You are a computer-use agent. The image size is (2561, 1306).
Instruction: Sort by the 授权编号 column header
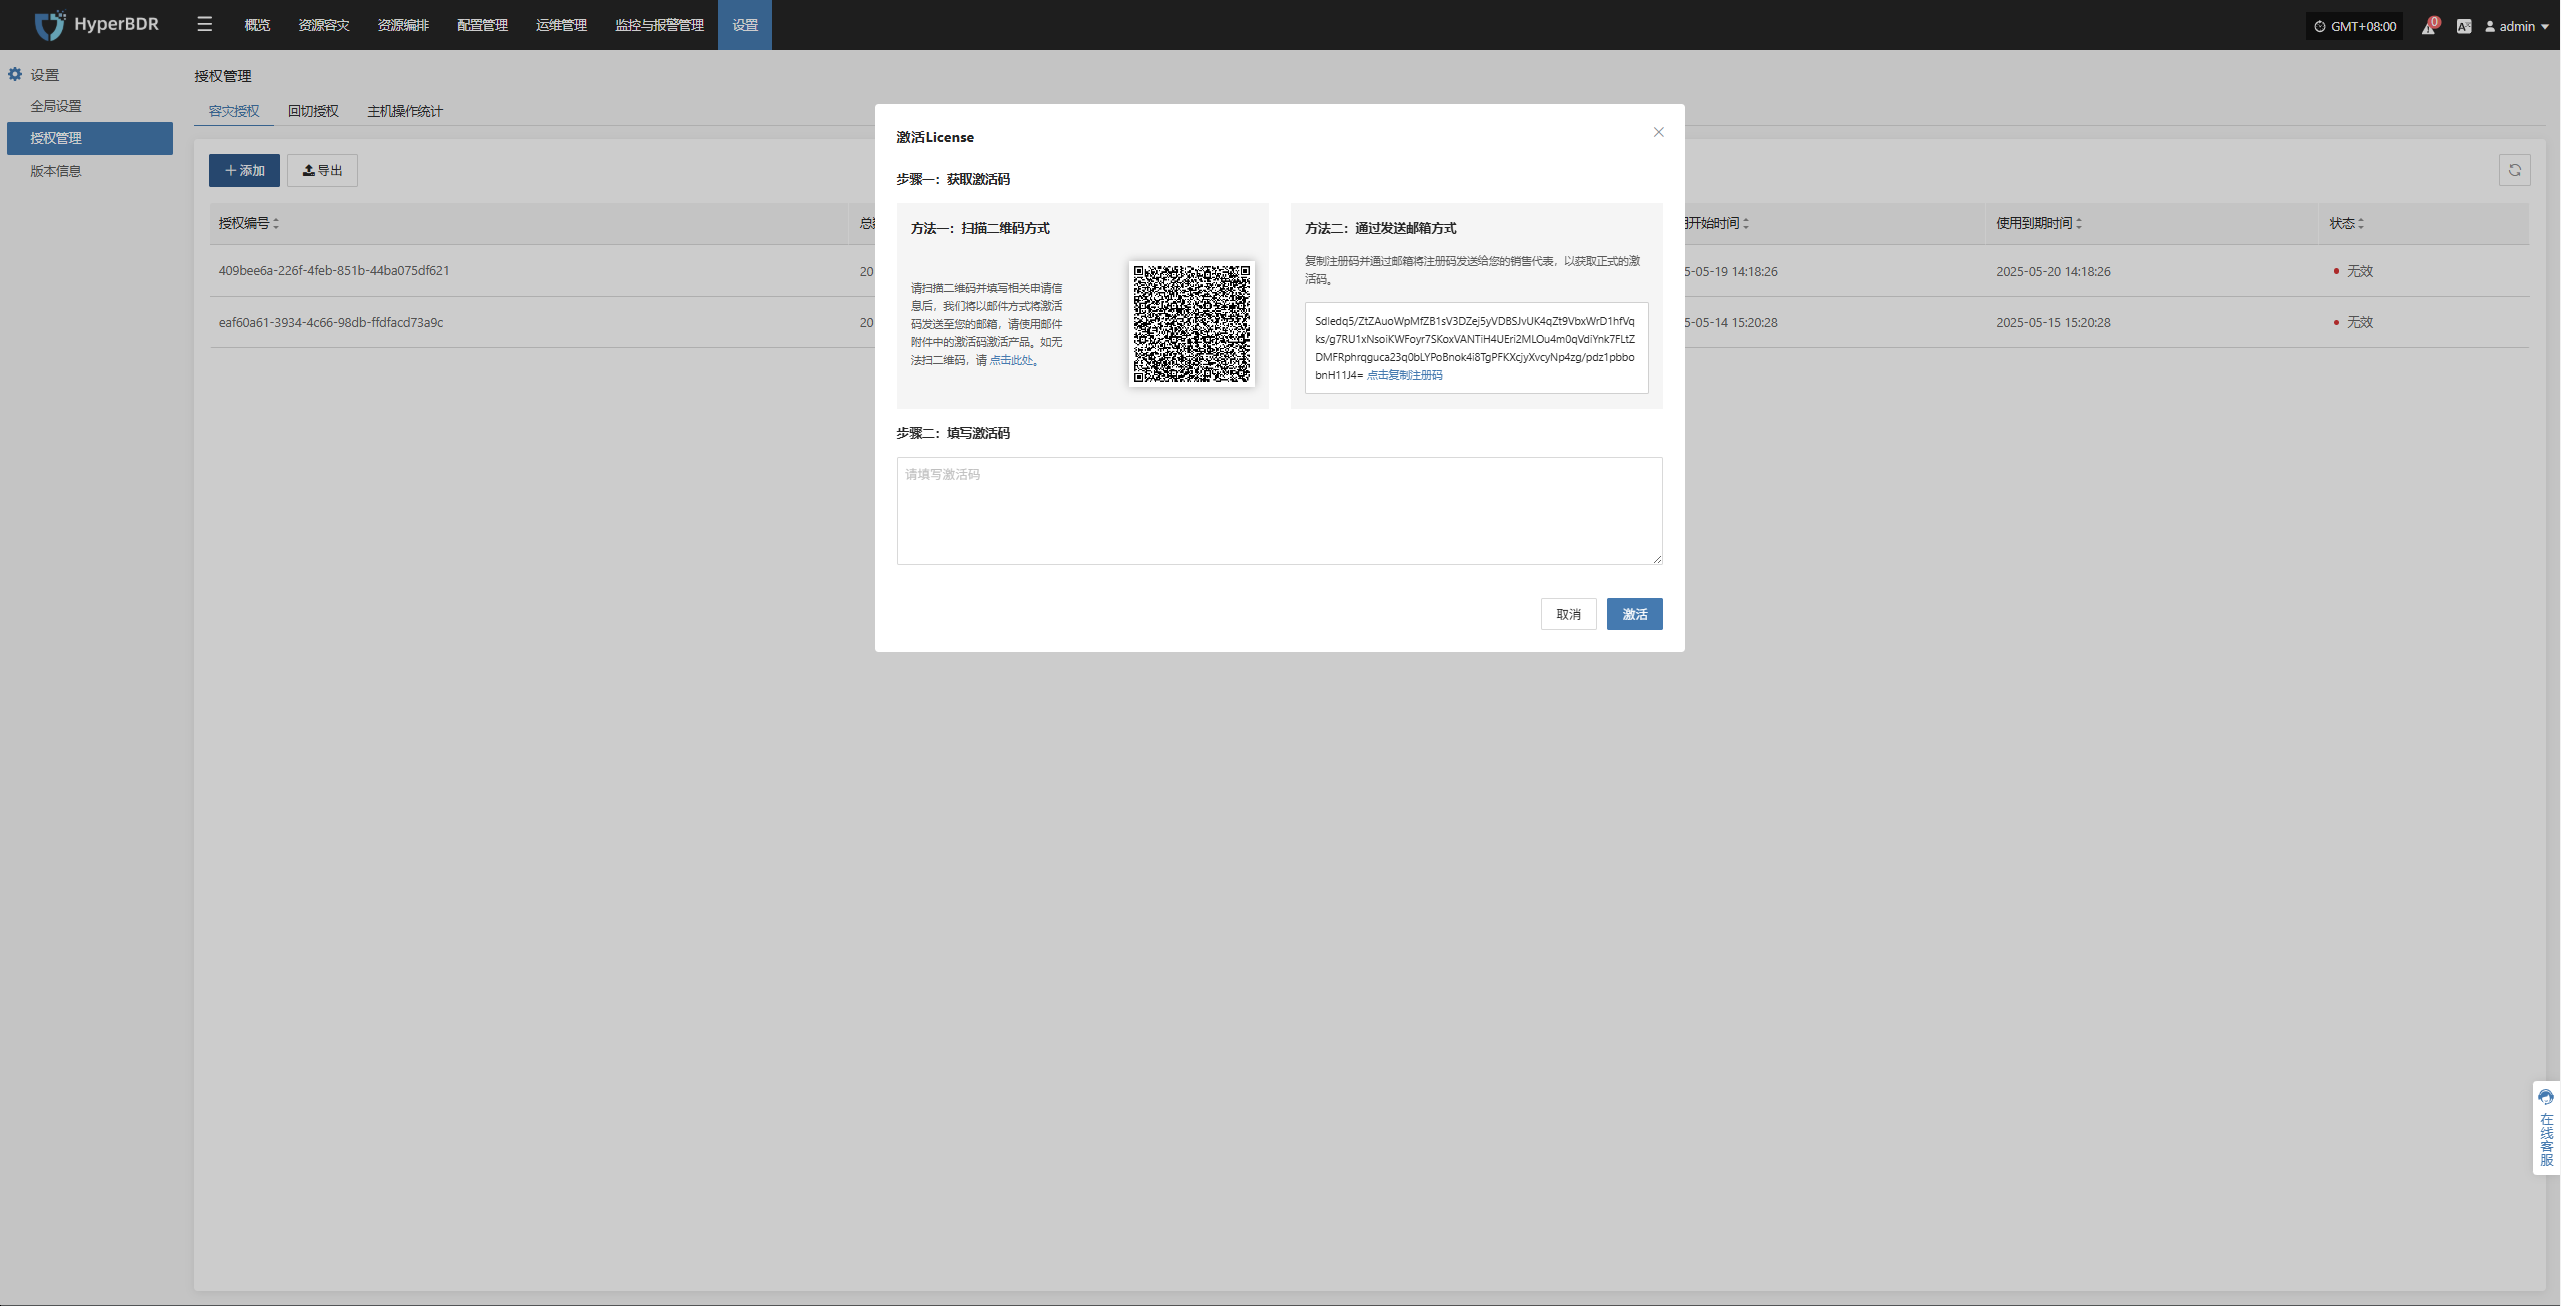(x=249, y=223)
